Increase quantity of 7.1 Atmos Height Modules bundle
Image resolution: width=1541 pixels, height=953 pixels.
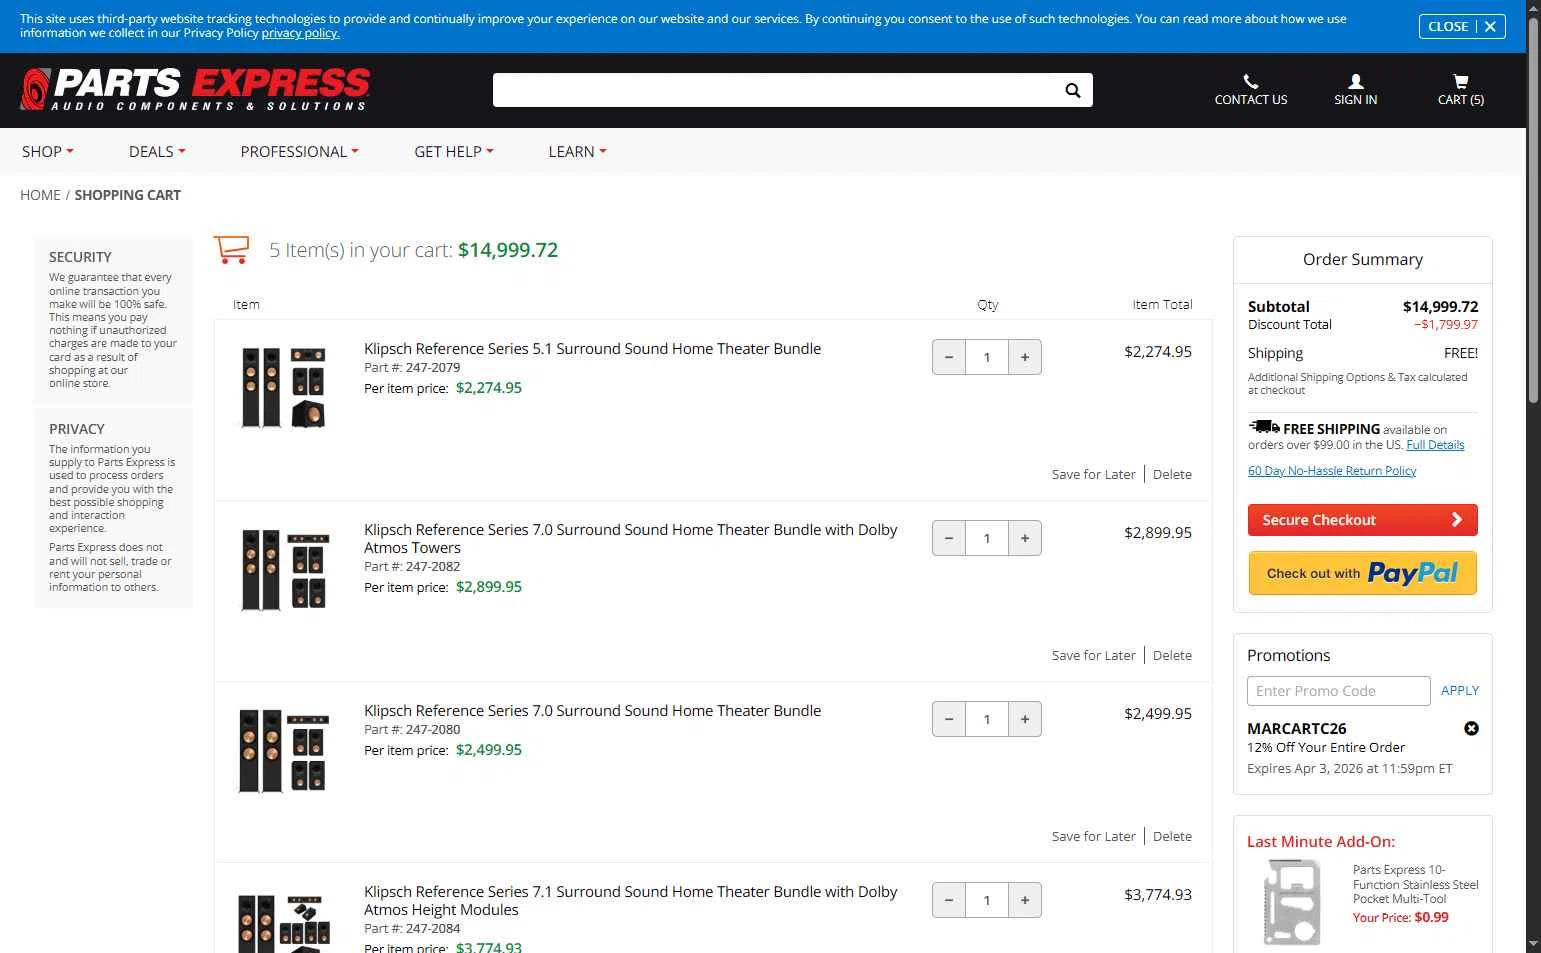coord(1025,900)
